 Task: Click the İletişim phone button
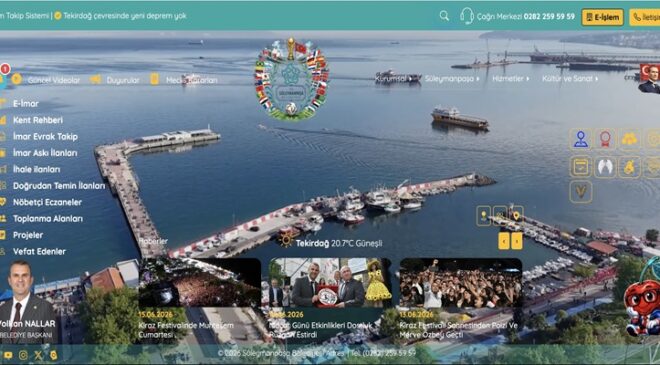[646, 17]
